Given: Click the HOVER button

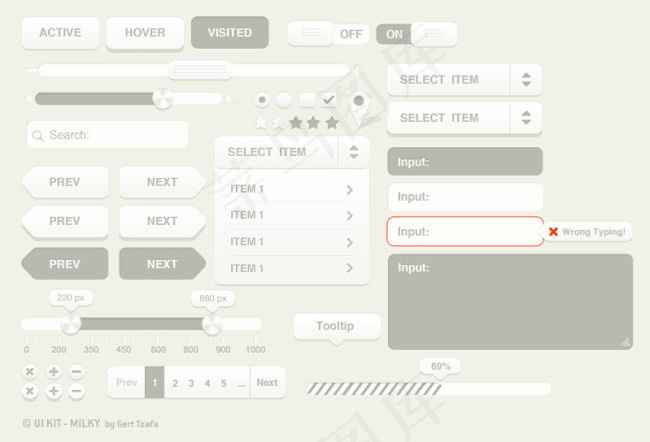Looking at the screenshot, I should [x=145, y=33].
